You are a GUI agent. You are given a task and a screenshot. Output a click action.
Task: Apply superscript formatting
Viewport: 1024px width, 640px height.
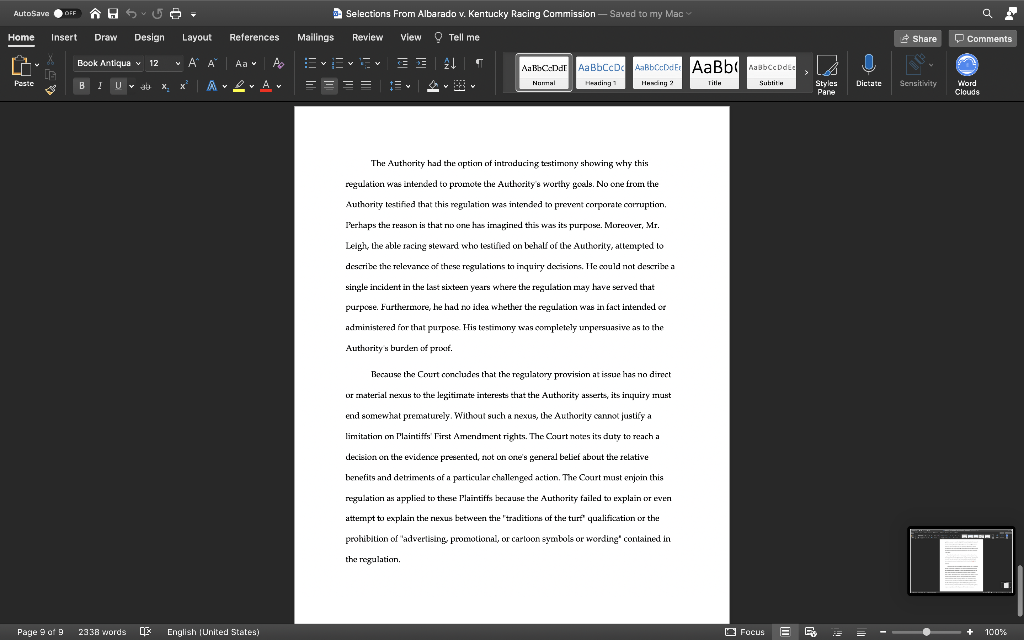point(184,86)
